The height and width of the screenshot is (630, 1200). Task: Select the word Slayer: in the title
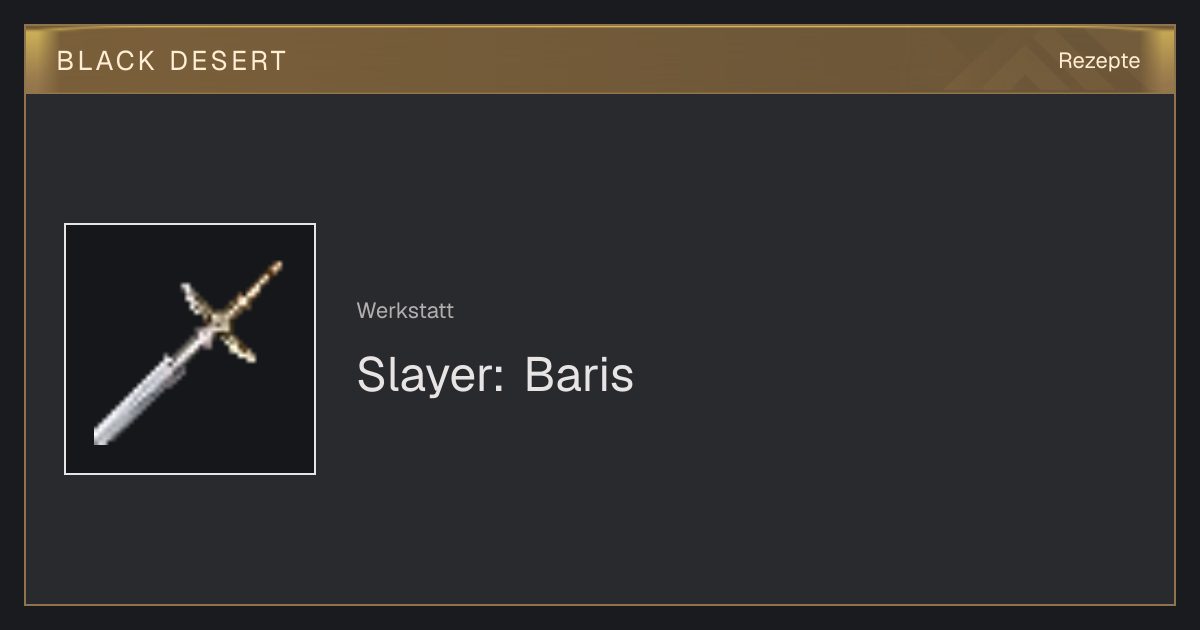click(431, 375)
